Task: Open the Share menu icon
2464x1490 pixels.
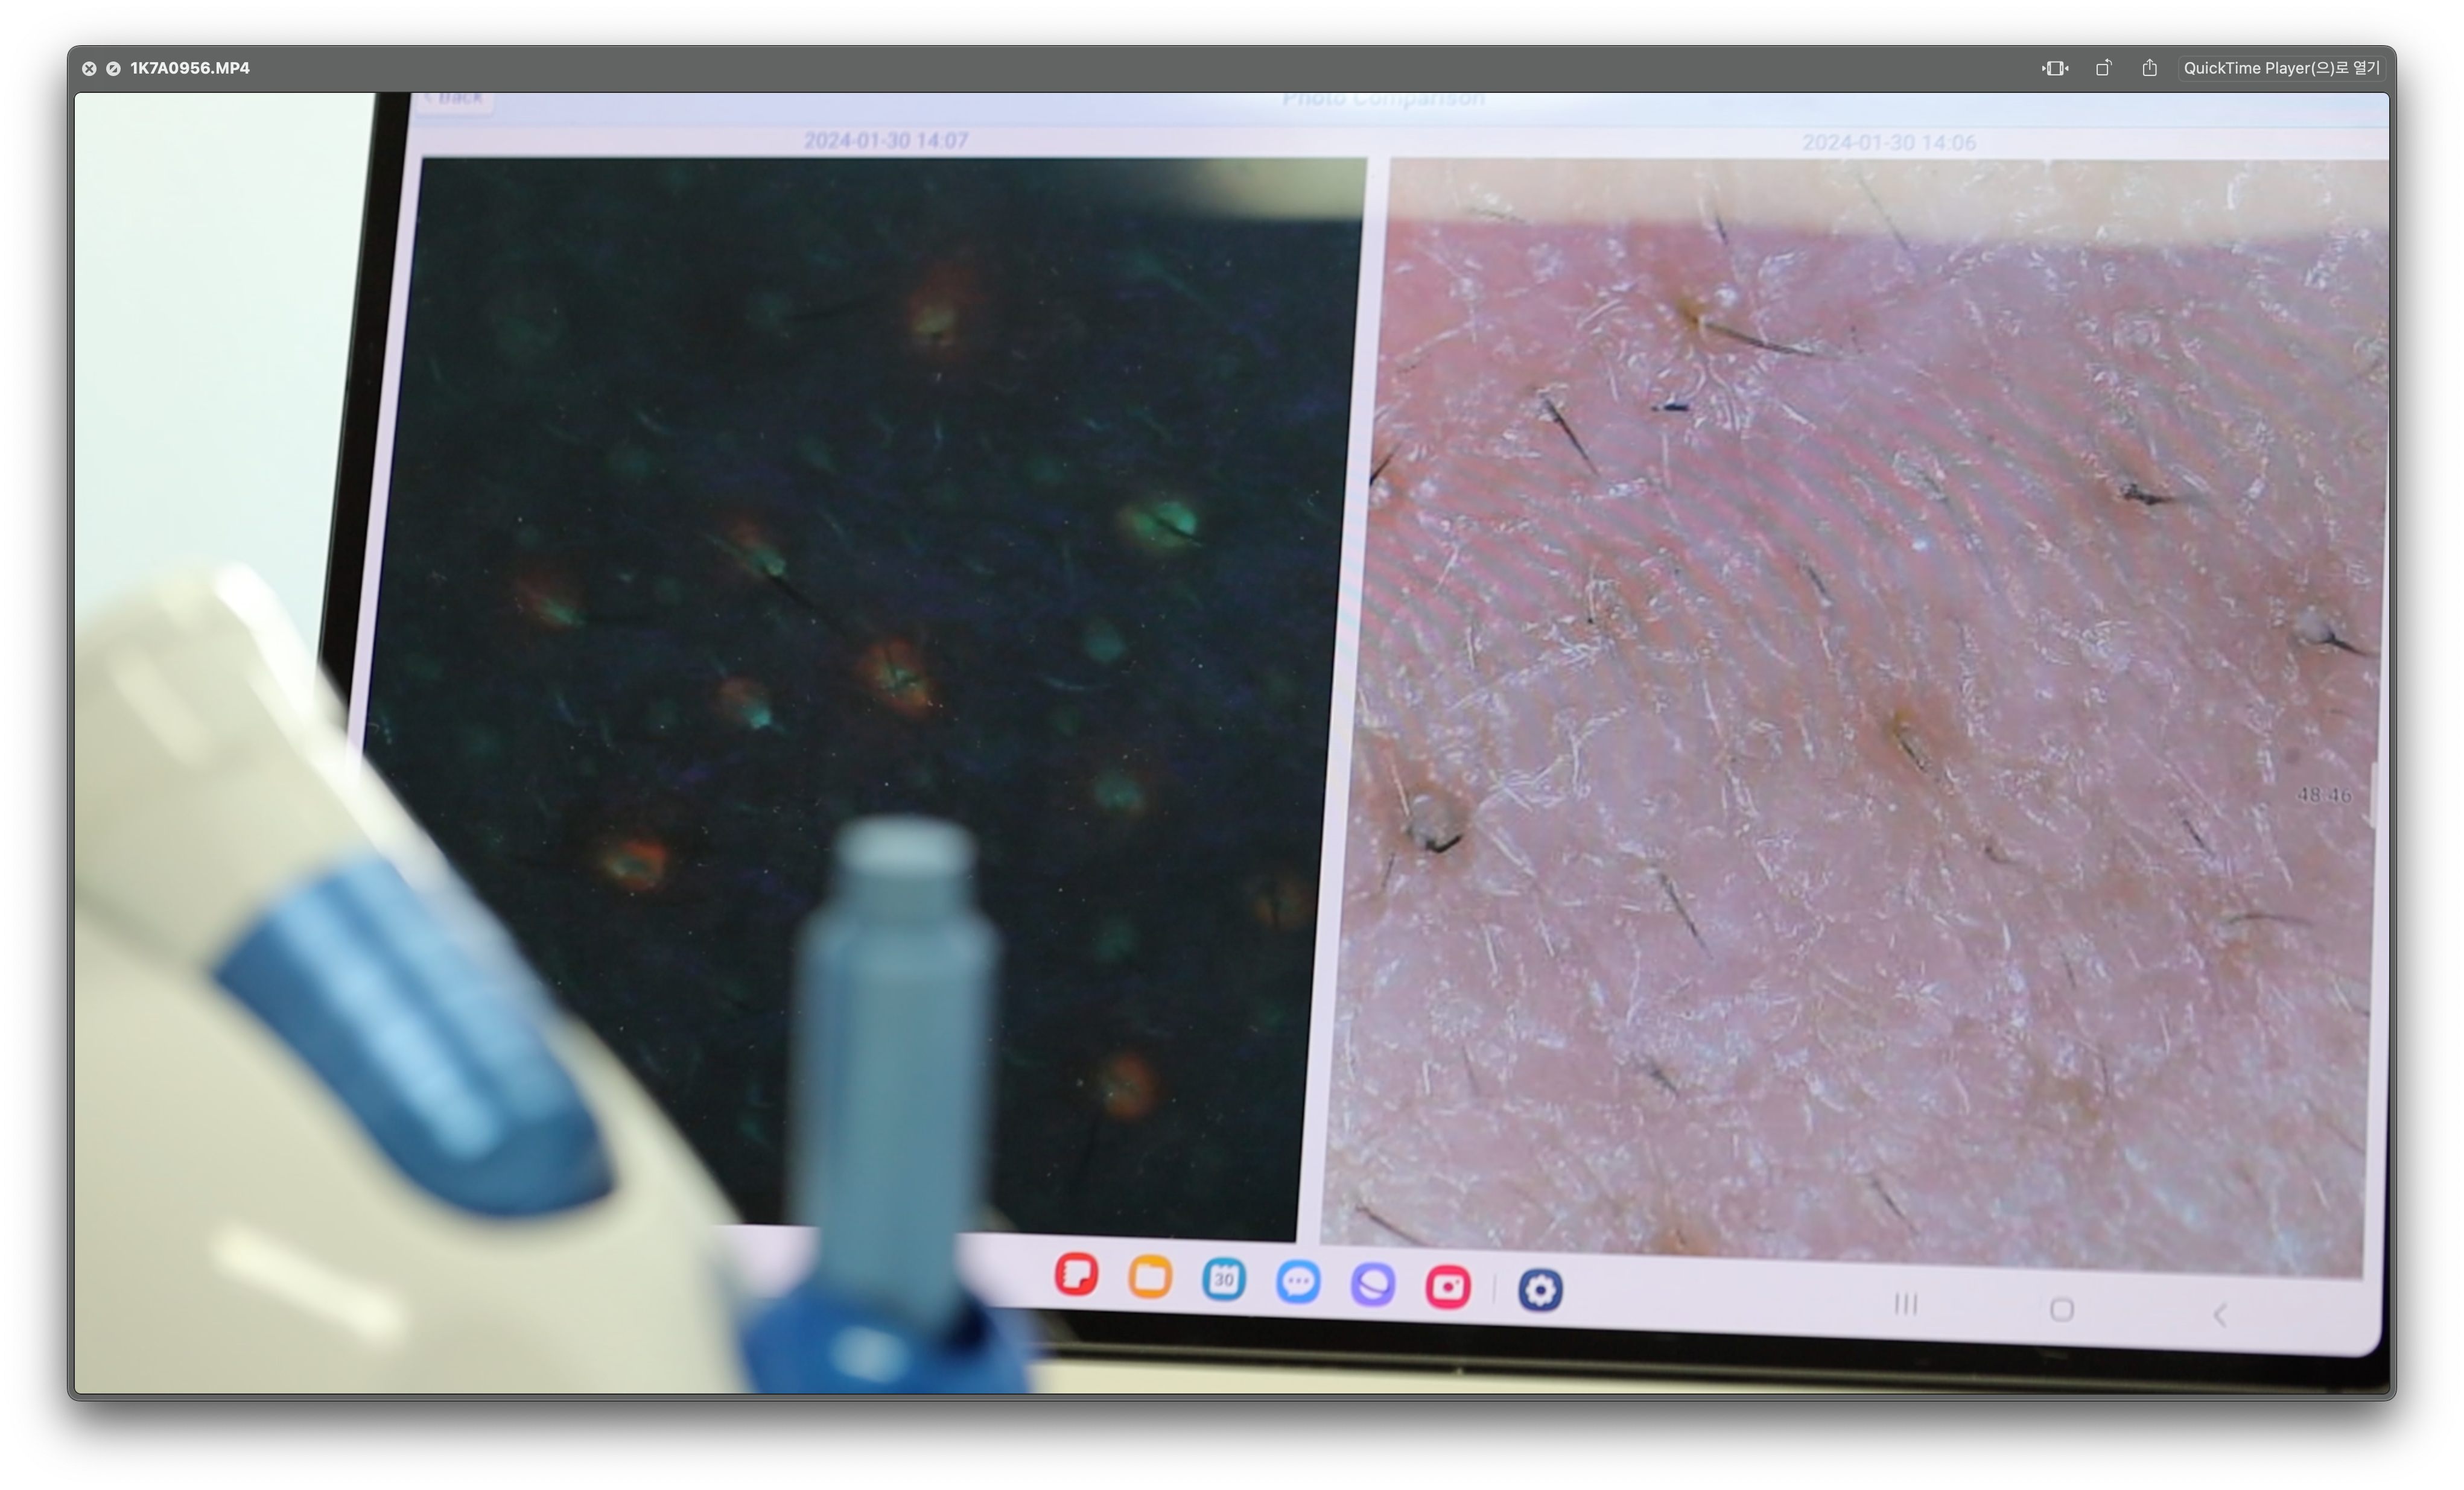Action: pyautogui.click(x=2149, y=68)
